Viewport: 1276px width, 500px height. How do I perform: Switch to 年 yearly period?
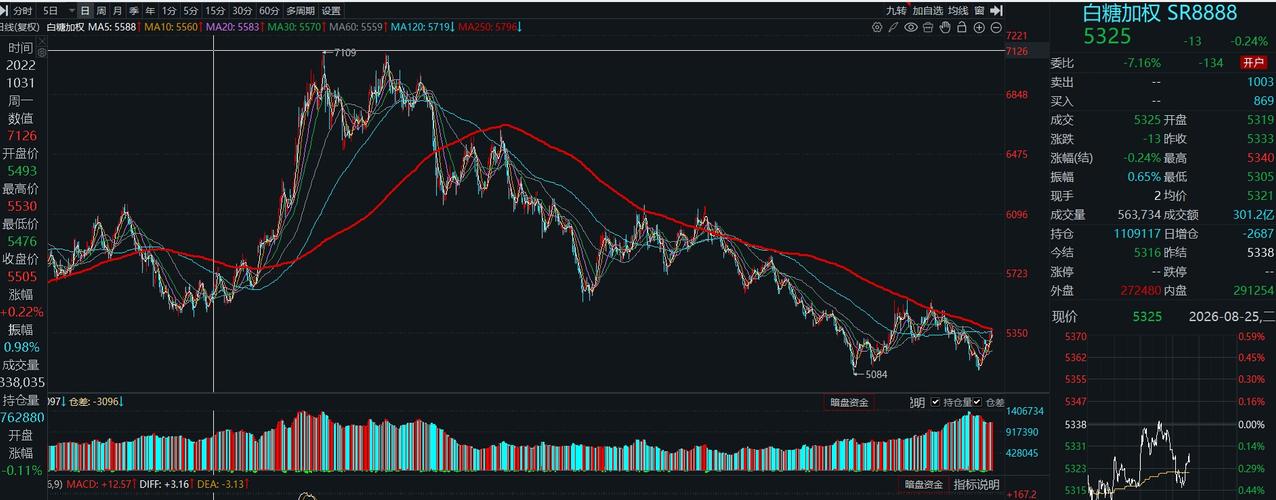(x=150, y=11)
